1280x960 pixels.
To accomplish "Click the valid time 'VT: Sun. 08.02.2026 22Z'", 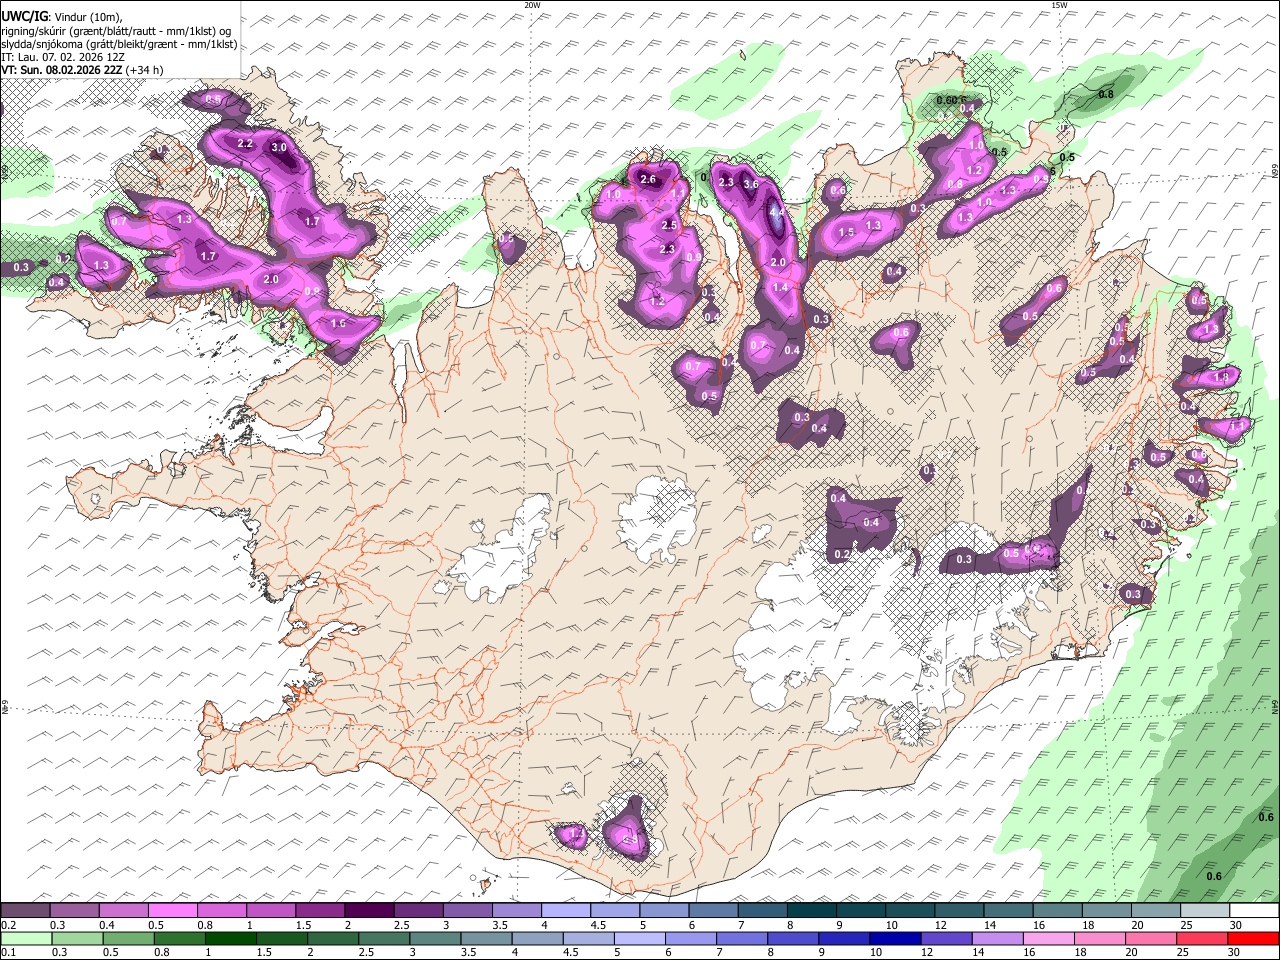I will [x=62, y=70].
